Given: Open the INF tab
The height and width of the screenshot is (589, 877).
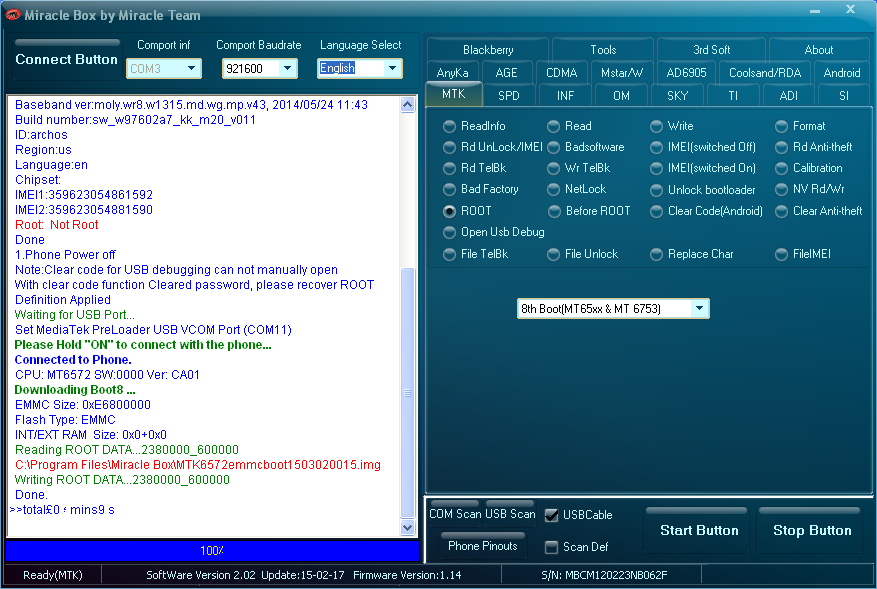Looking at the screenshot, I should (x=565, y=96).
